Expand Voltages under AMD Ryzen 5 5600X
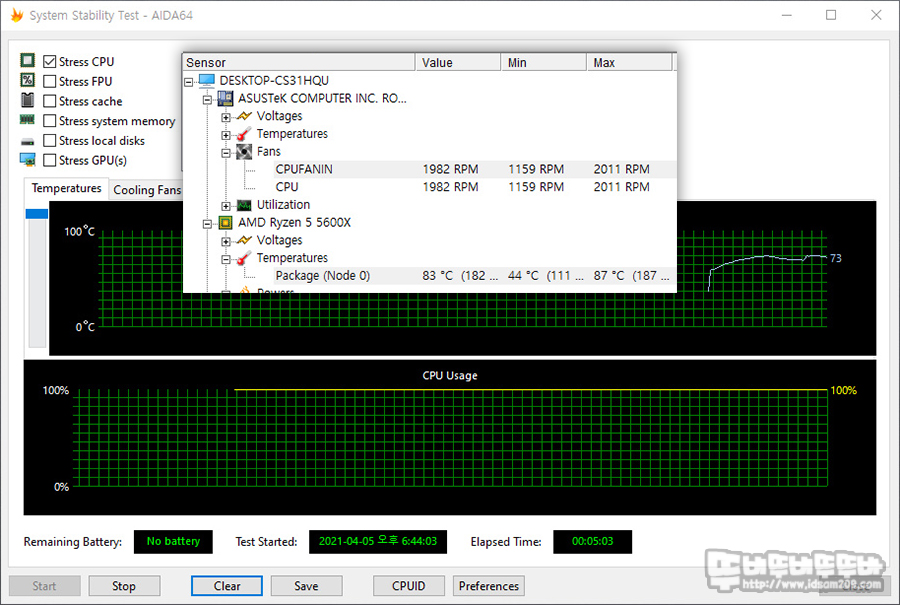This screenshot has height=605, width=900. click(226, 242)
